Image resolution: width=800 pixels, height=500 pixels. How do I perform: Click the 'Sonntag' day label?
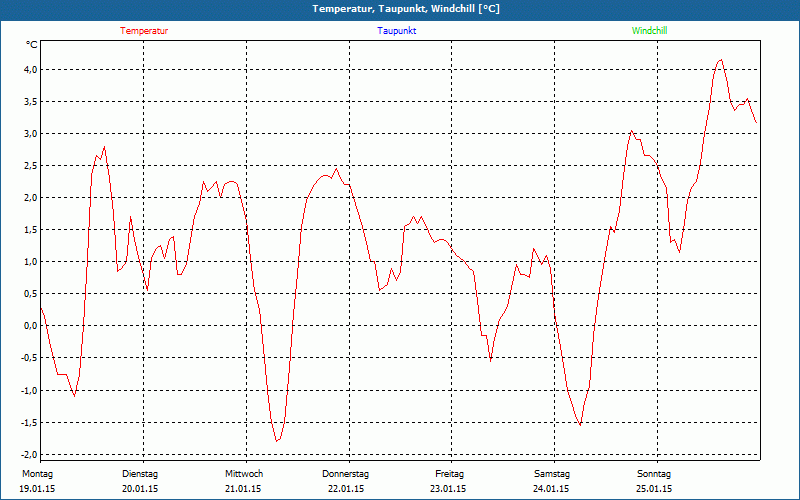[654, 474]
